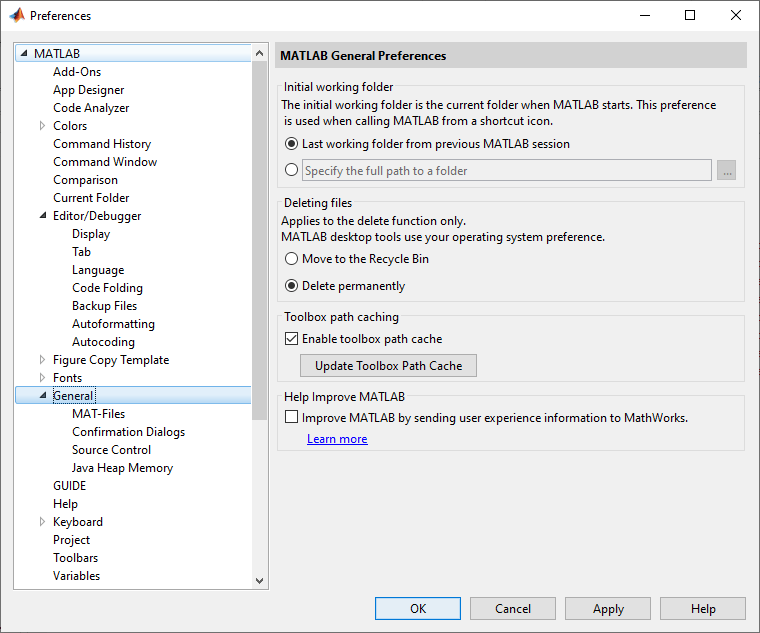The height and width of the screenshot is (633, 760).
Task: Expand the Colors tree node
Action: (42, 126)
